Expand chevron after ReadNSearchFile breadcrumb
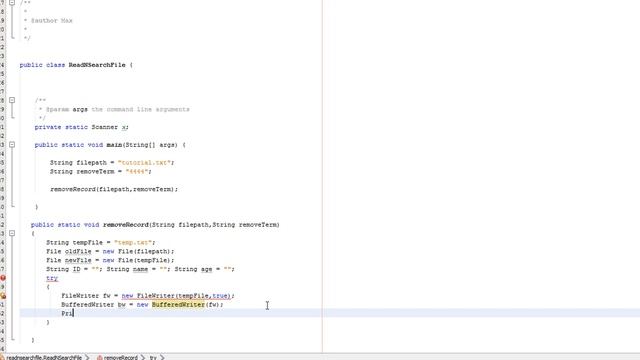The image size is (640, 360). coord(87,358)
